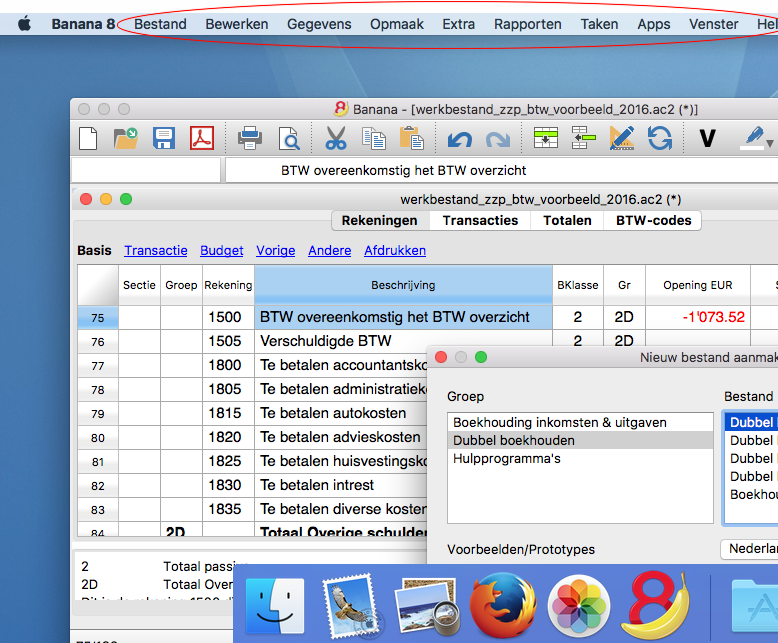The image size is (778, 643).
Task: Click the Opening EUR column header
Action: coord(698,285)
